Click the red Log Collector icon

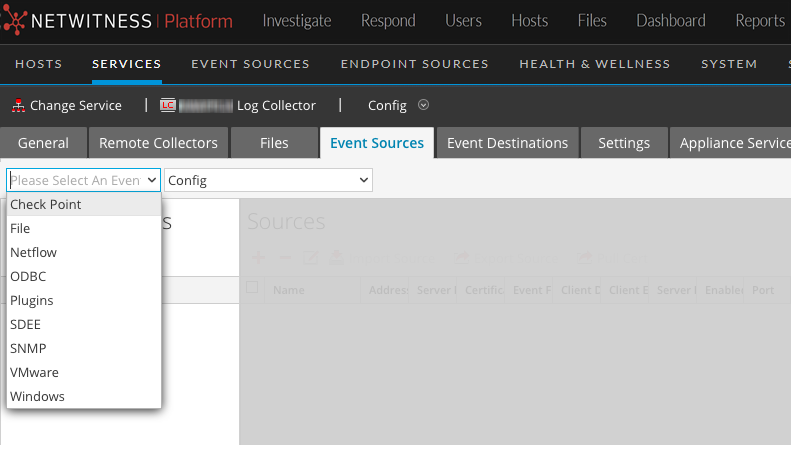168,105
